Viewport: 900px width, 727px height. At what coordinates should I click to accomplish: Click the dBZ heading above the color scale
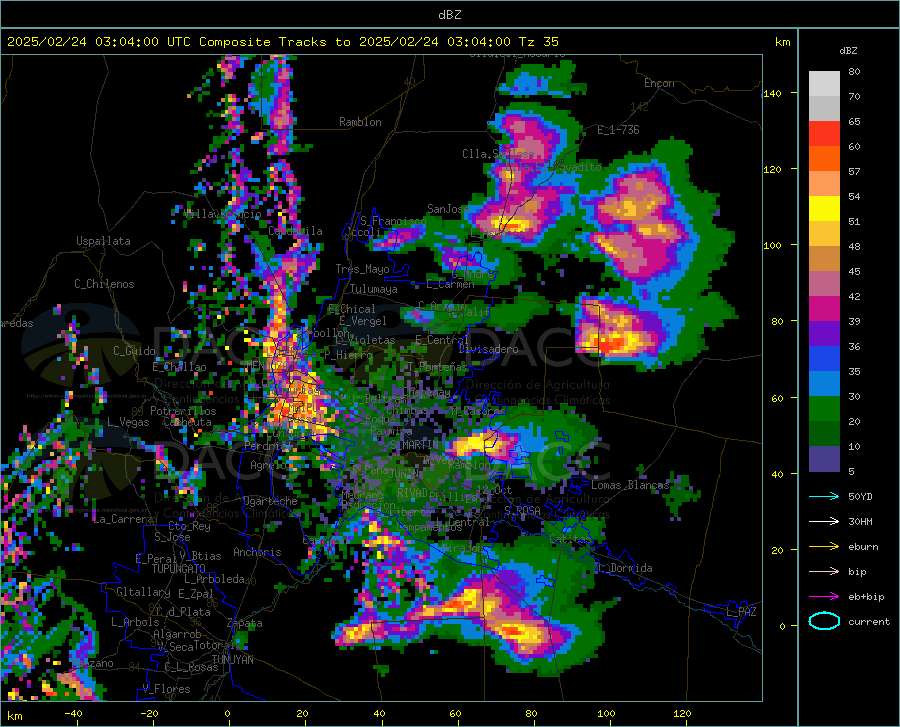(848, 50)
